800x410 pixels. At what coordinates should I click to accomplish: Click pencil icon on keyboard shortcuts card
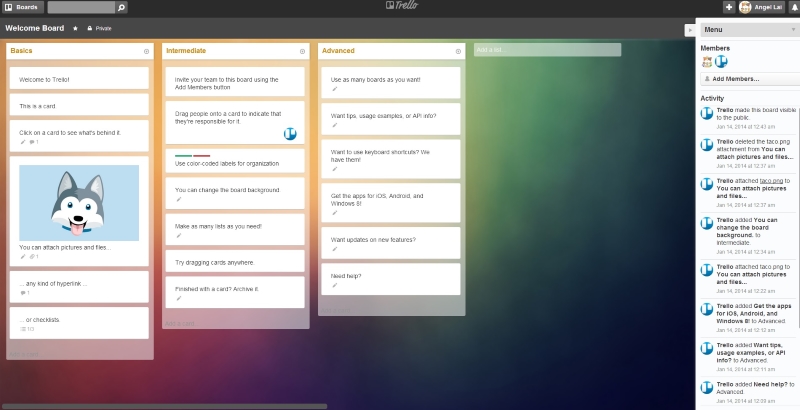click(335, 169)
